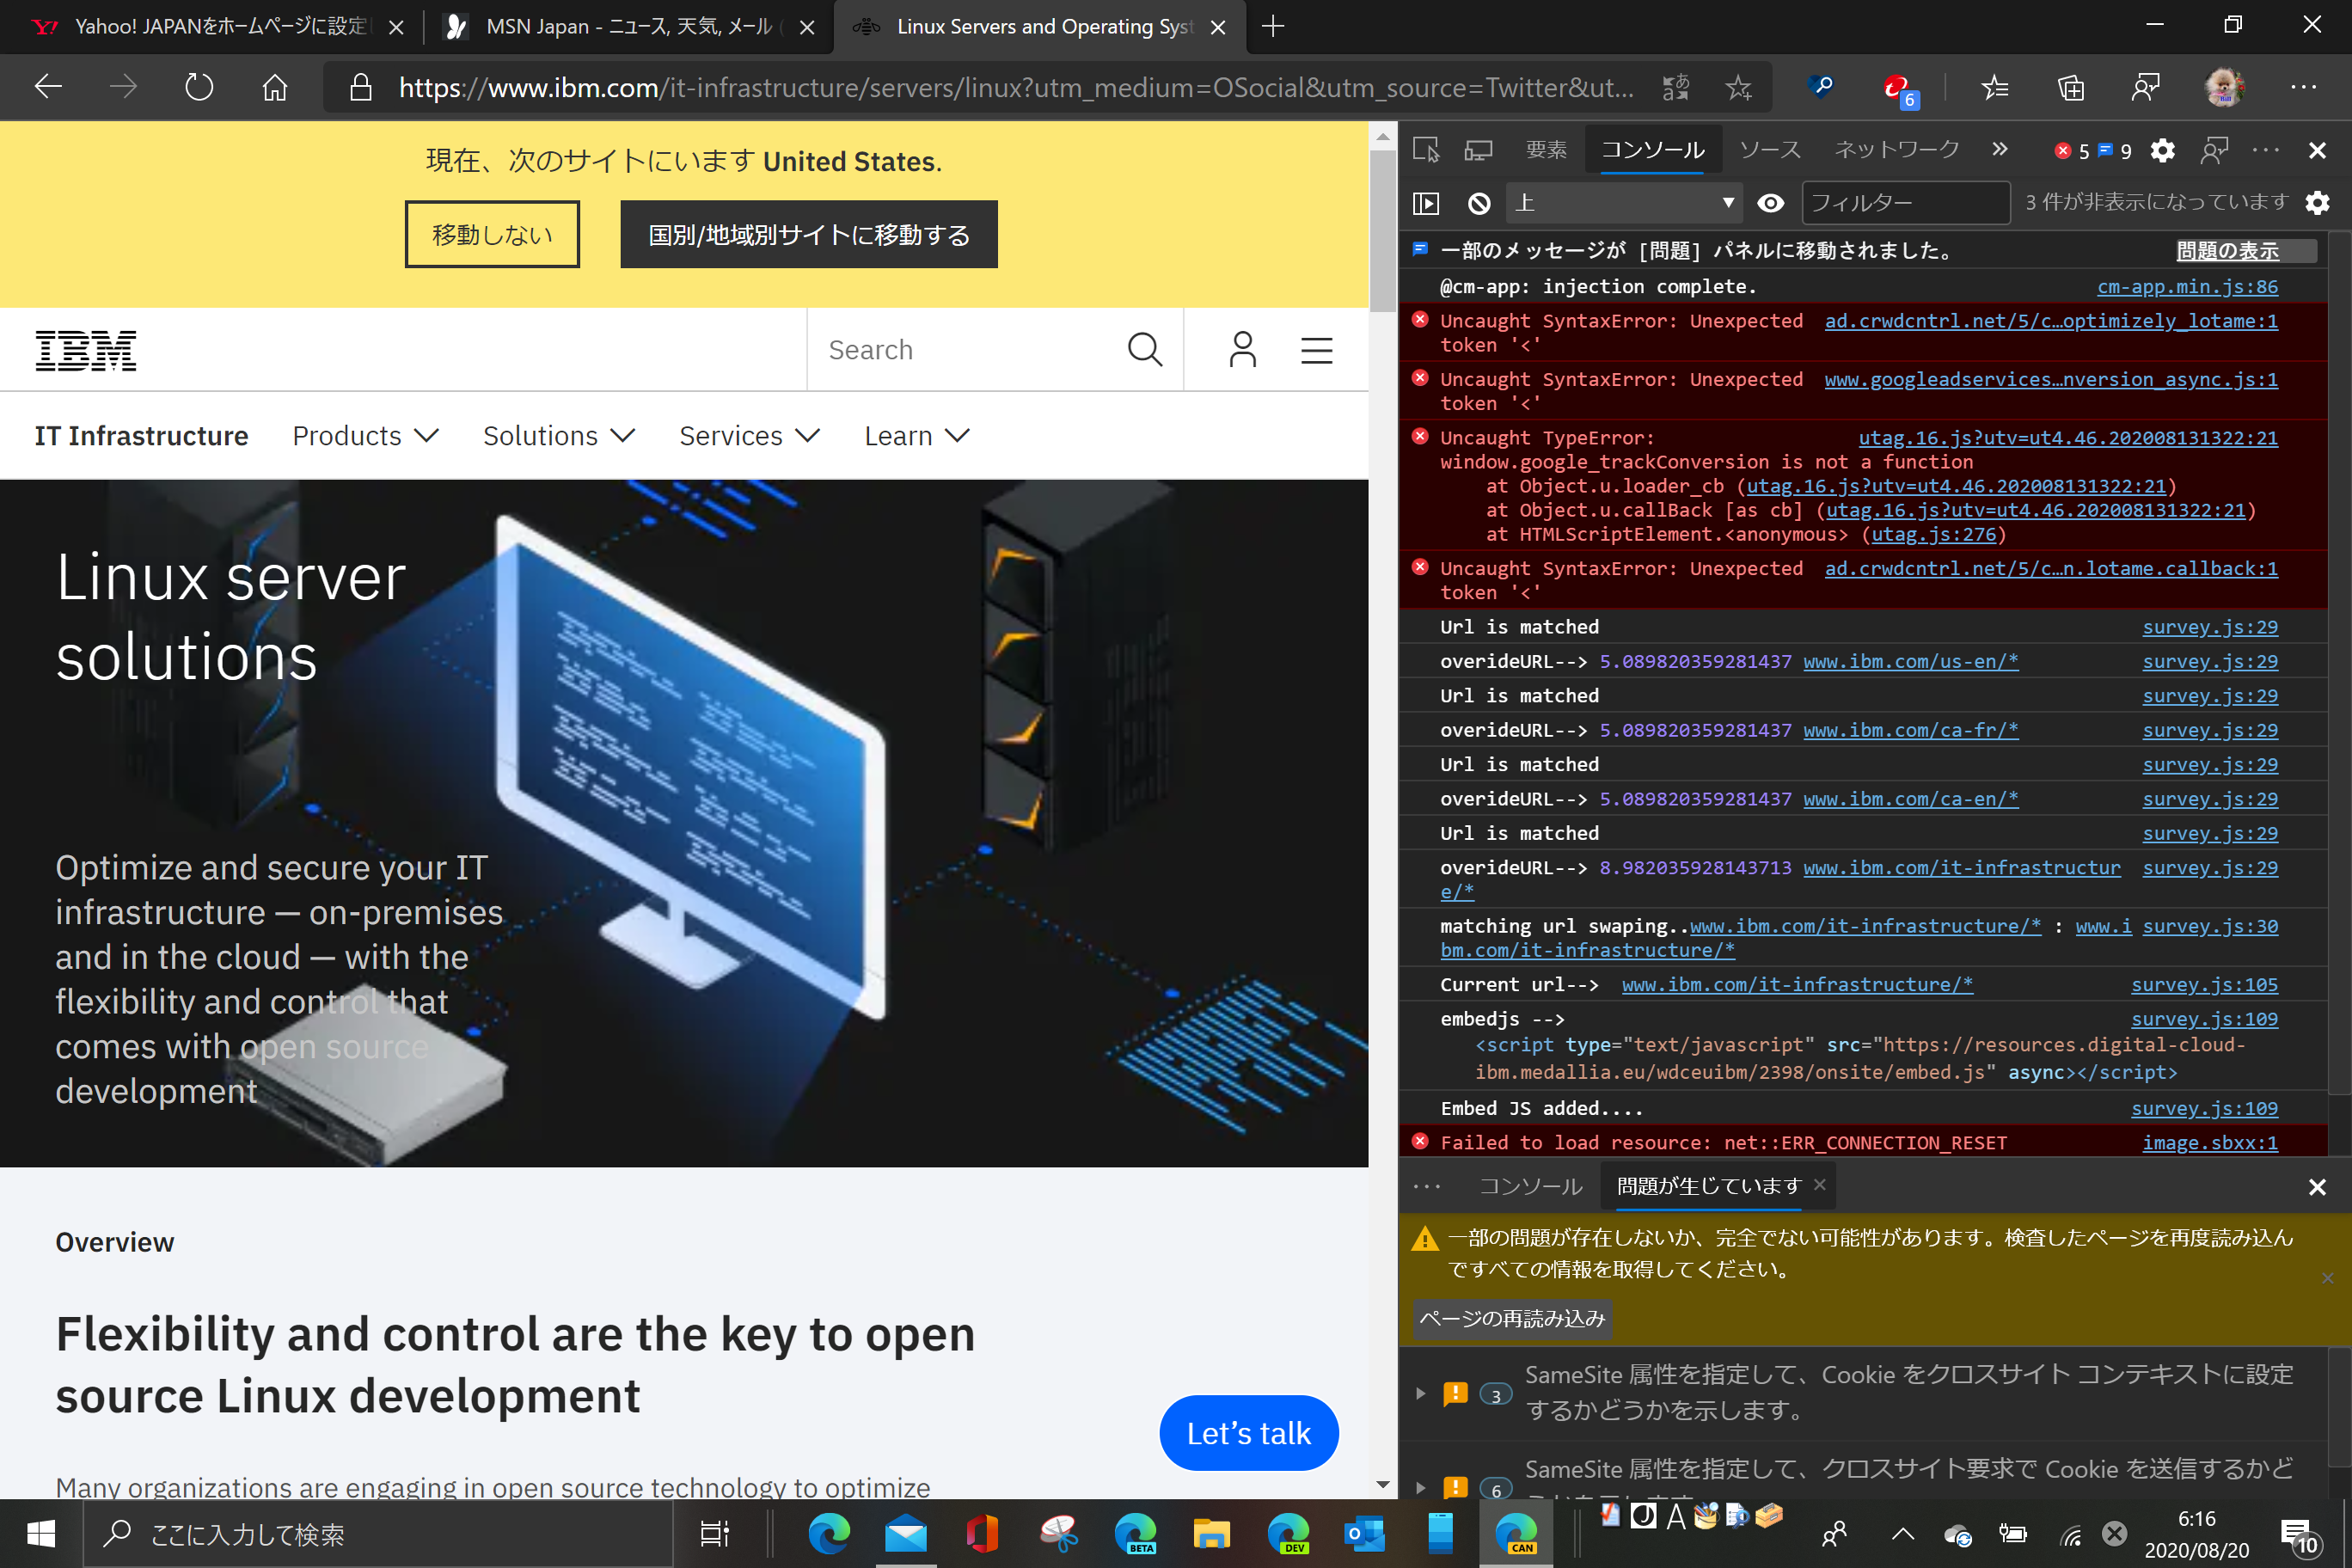2352x1568 pixels.
Task: Expand the Learn dropdown menu
Action: 917,436
